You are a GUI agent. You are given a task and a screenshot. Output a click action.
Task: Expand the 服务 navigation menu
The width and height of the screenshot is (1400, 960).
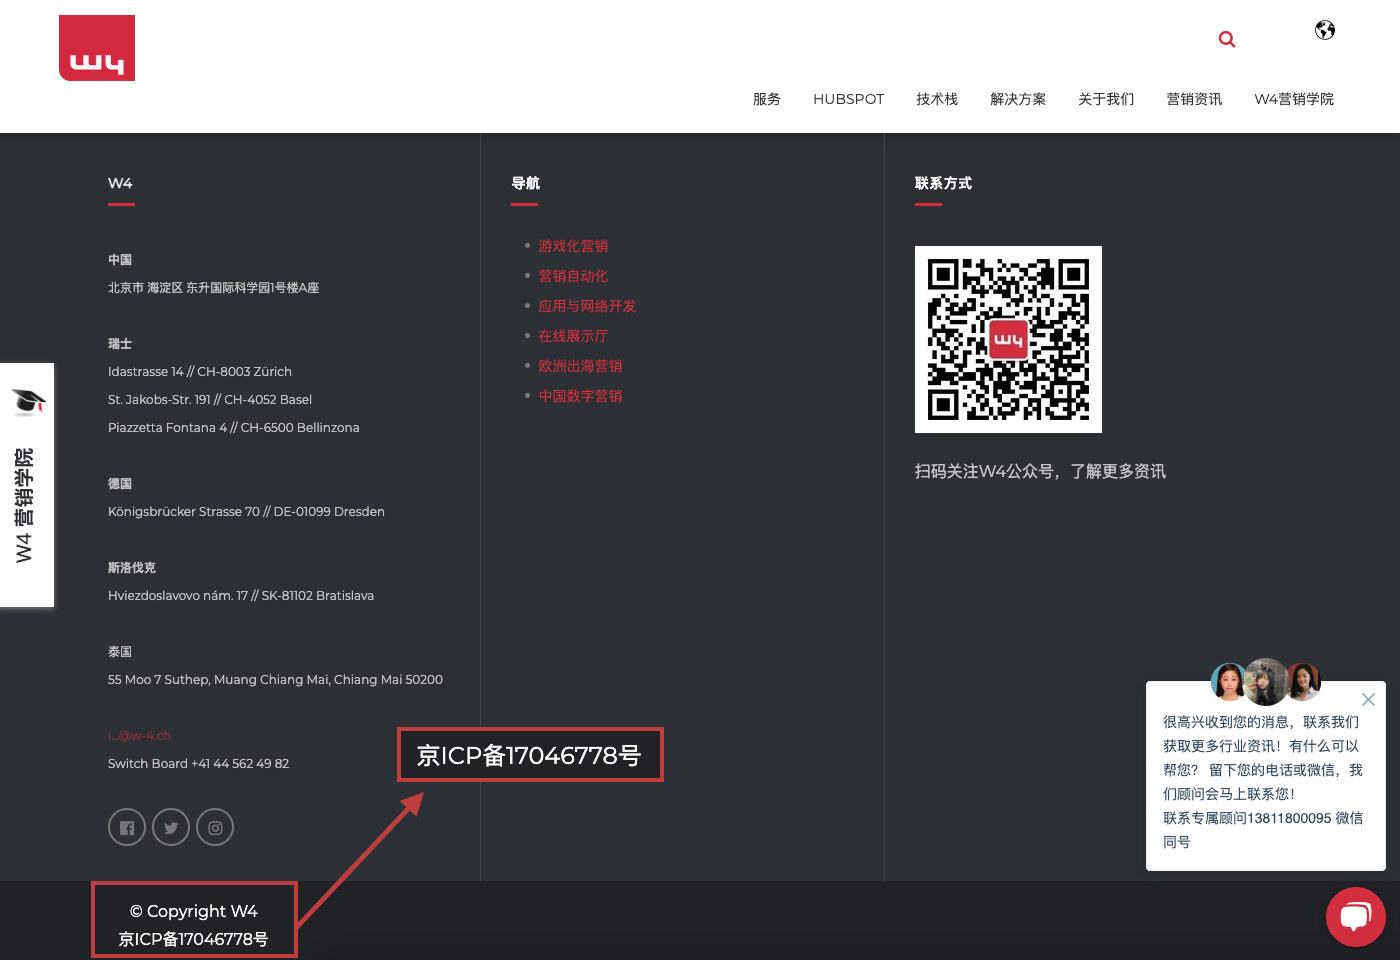point(767,99)
